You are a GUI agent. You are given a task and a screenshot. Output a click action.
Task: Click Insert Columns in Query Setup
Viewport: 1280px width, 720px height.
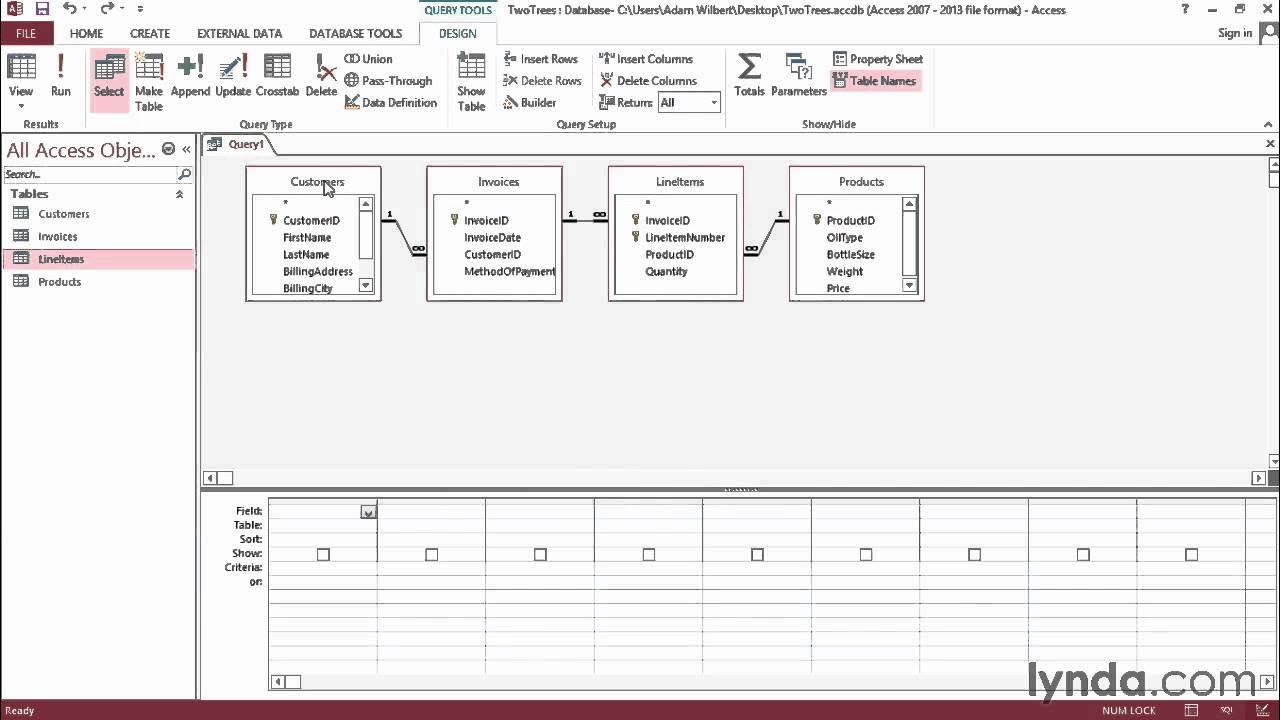click(646, 59)
